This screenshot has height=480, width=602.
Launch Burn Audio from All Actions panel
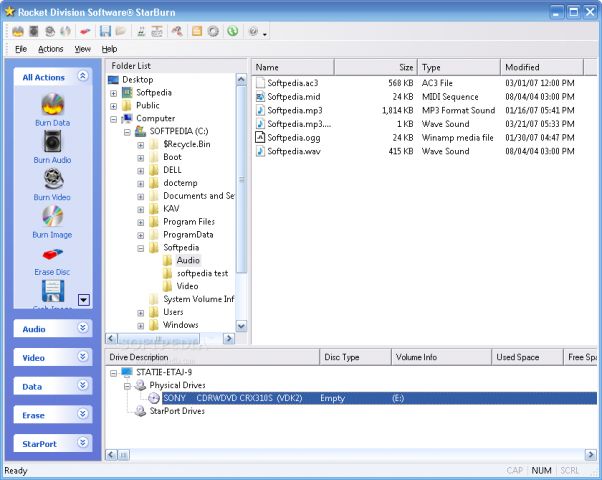tap(52, 147)
